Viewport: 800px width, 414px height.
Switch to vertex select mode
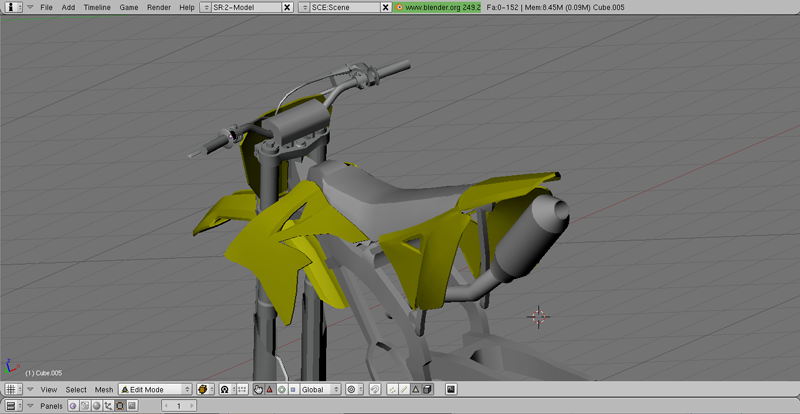(393, 389)
